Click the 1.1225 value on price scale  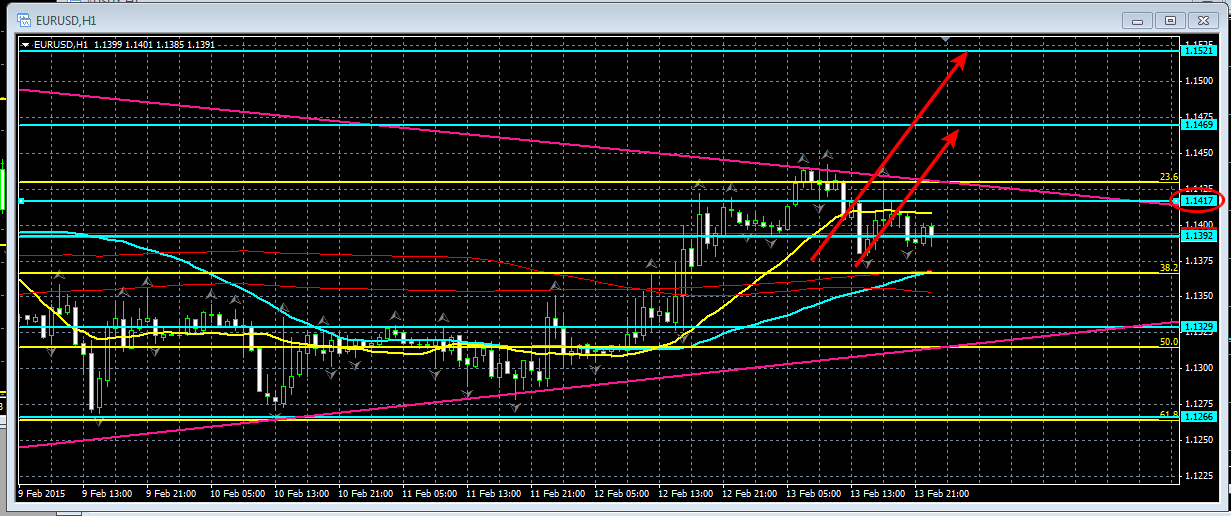coord(1200,476)
